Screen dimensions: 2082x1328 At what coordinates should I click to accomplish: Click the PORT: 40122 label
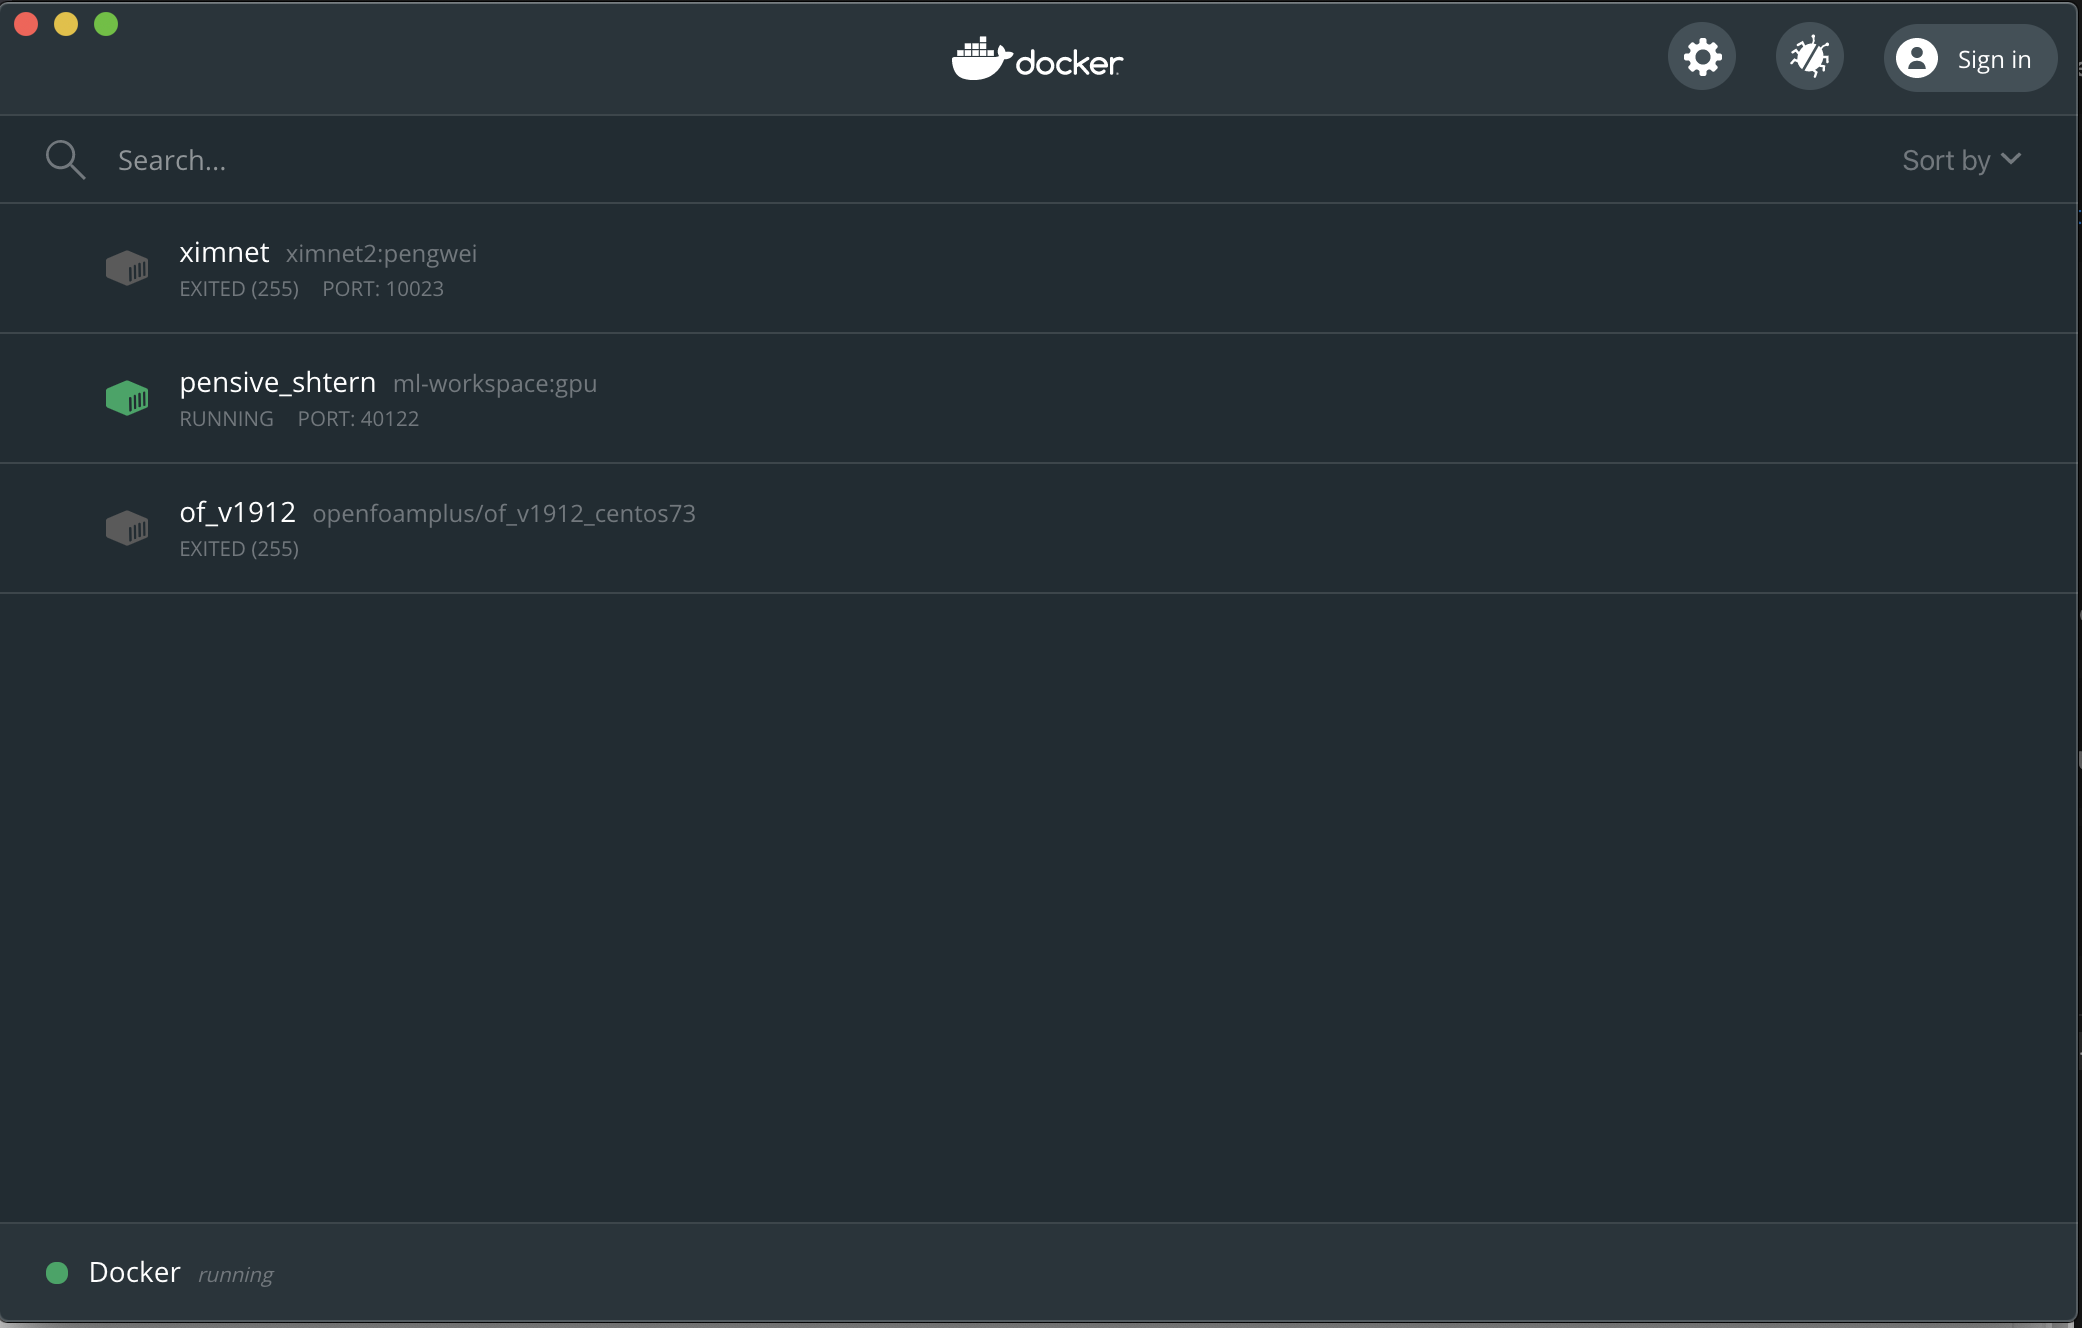pyautogui.click(x=358, y=419)
